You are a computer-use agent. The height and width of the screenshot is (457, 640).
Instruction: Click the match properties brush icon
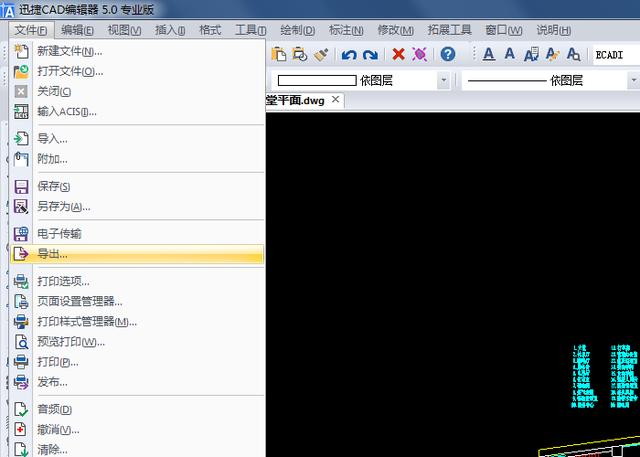[x=321, y=54]
